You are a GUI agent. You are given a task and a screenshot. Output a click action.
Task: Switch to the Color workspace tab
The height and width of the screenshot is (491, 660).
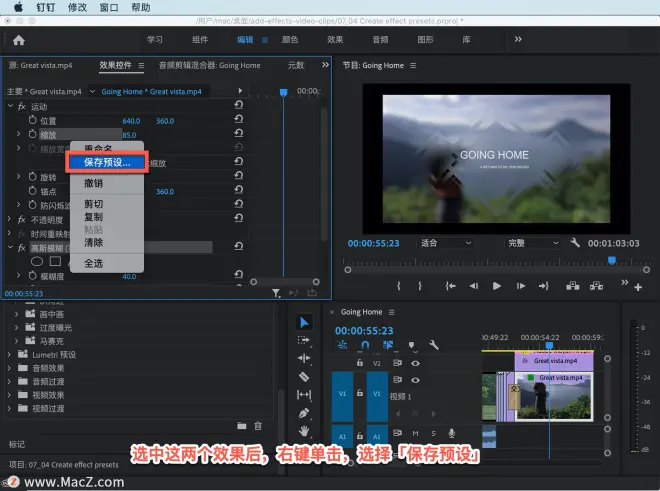tap(290, 40)
